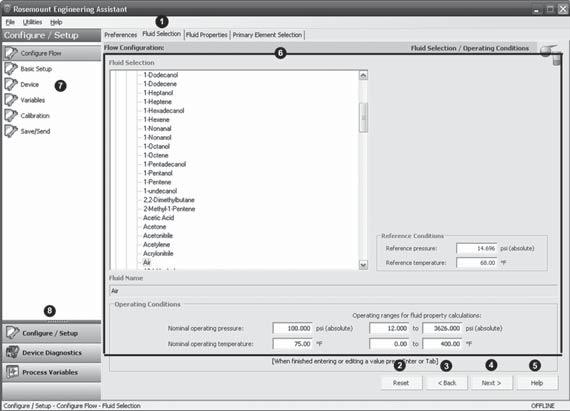Click the Reset button
The image size is (570, 411).
click(x=401, y=383)
